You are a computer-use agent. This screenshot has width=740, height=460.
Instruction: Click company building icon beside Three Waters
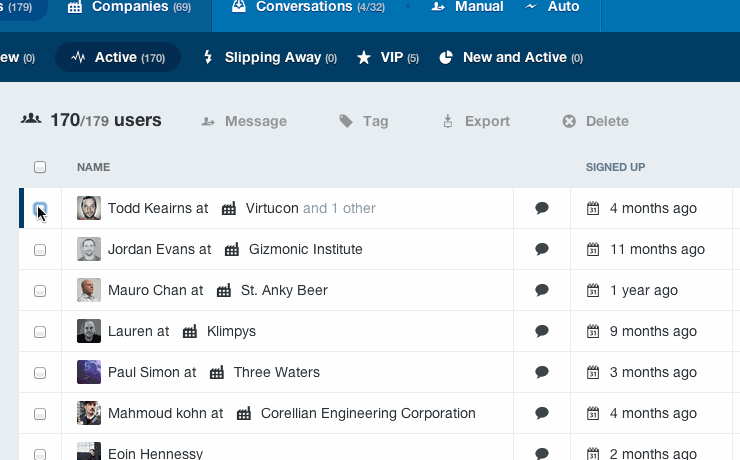point(217,372)
